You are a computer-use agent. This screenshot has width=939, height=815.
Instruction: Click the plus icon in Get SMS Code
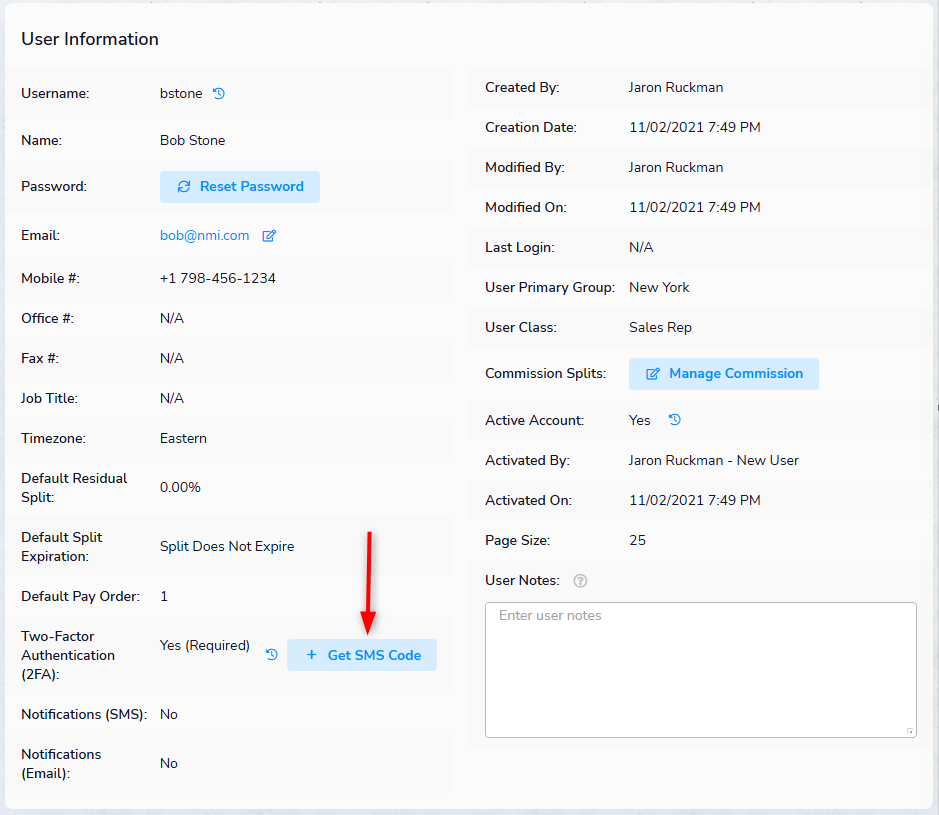(311, 655)
